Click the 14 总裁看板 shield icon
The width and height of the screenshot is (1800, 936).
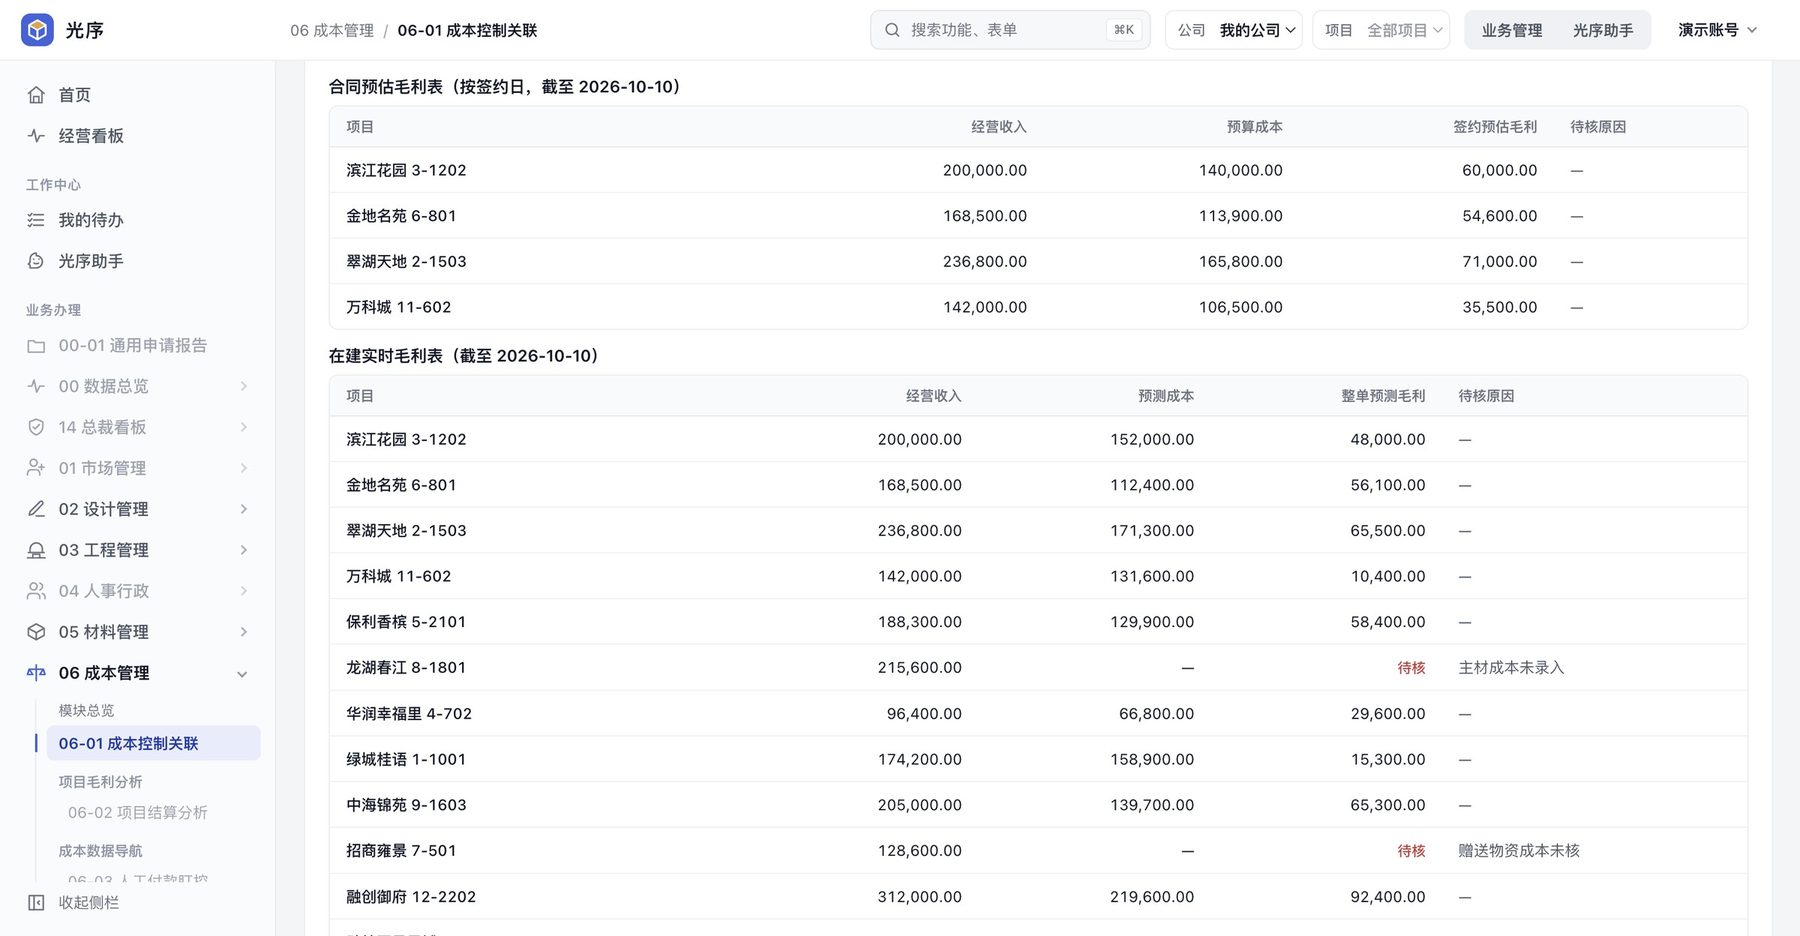point(36,427)
